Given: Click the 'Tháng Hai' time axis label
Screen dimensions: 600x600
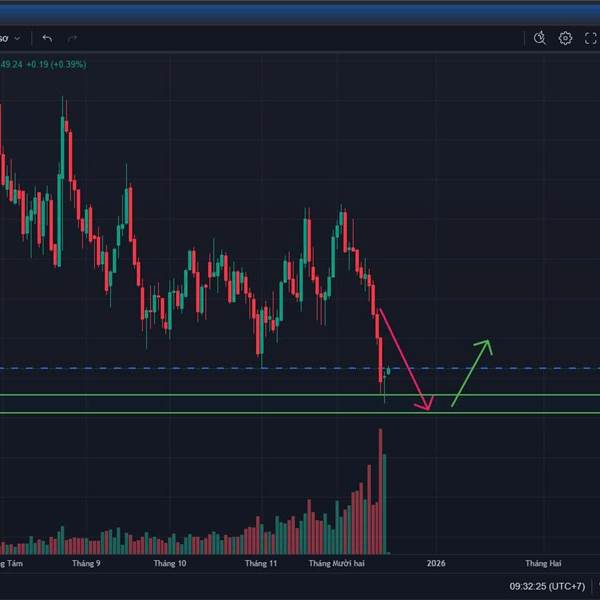Looking at the screenshot, I should 543,563.
